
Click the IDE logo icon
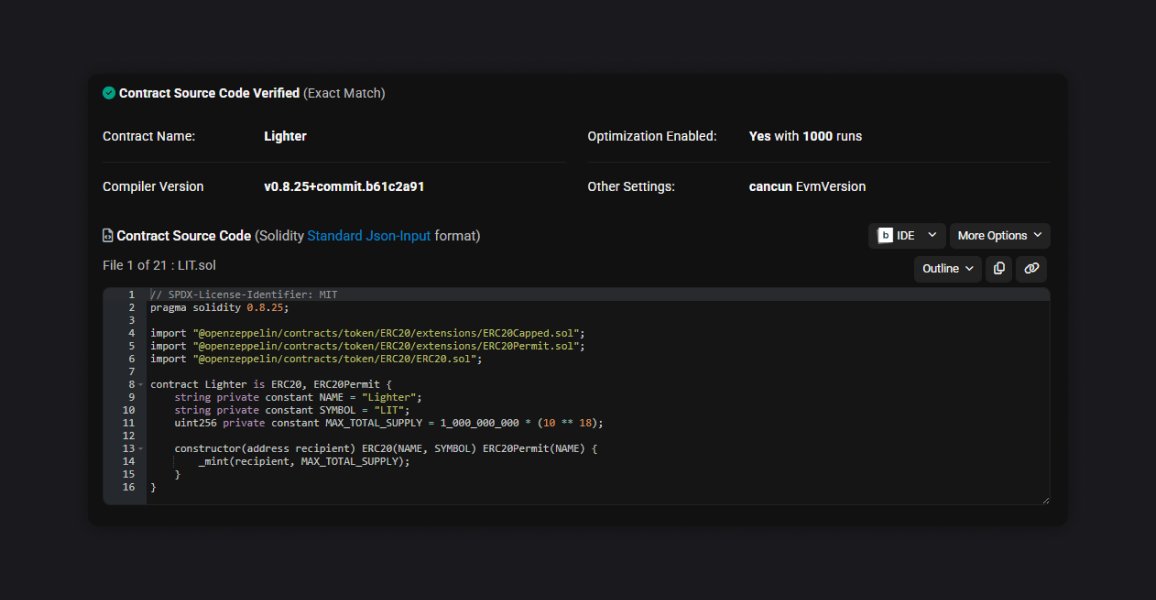tap(885, 236)
